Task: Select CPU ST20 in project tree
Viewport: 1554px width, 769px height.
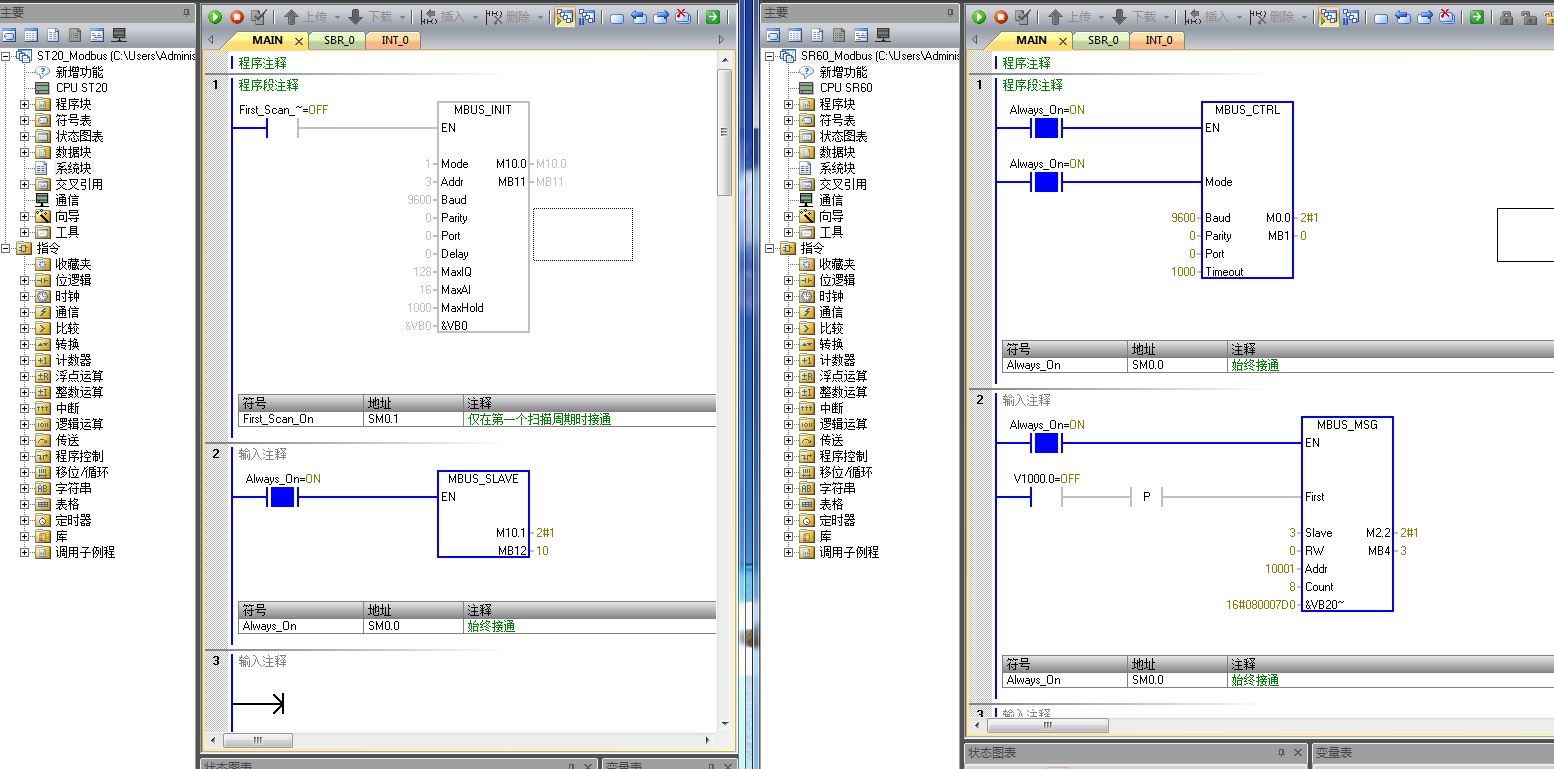Action: click(x=81, y=88)
